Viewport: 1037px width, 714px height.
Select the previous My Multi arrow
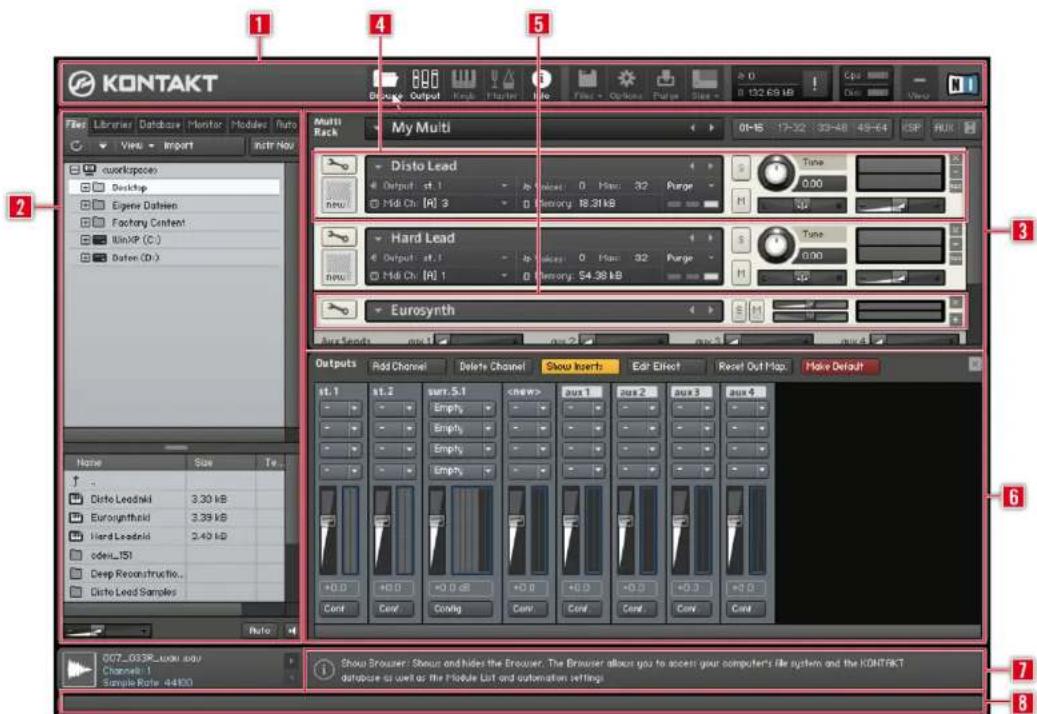(692, 128)
